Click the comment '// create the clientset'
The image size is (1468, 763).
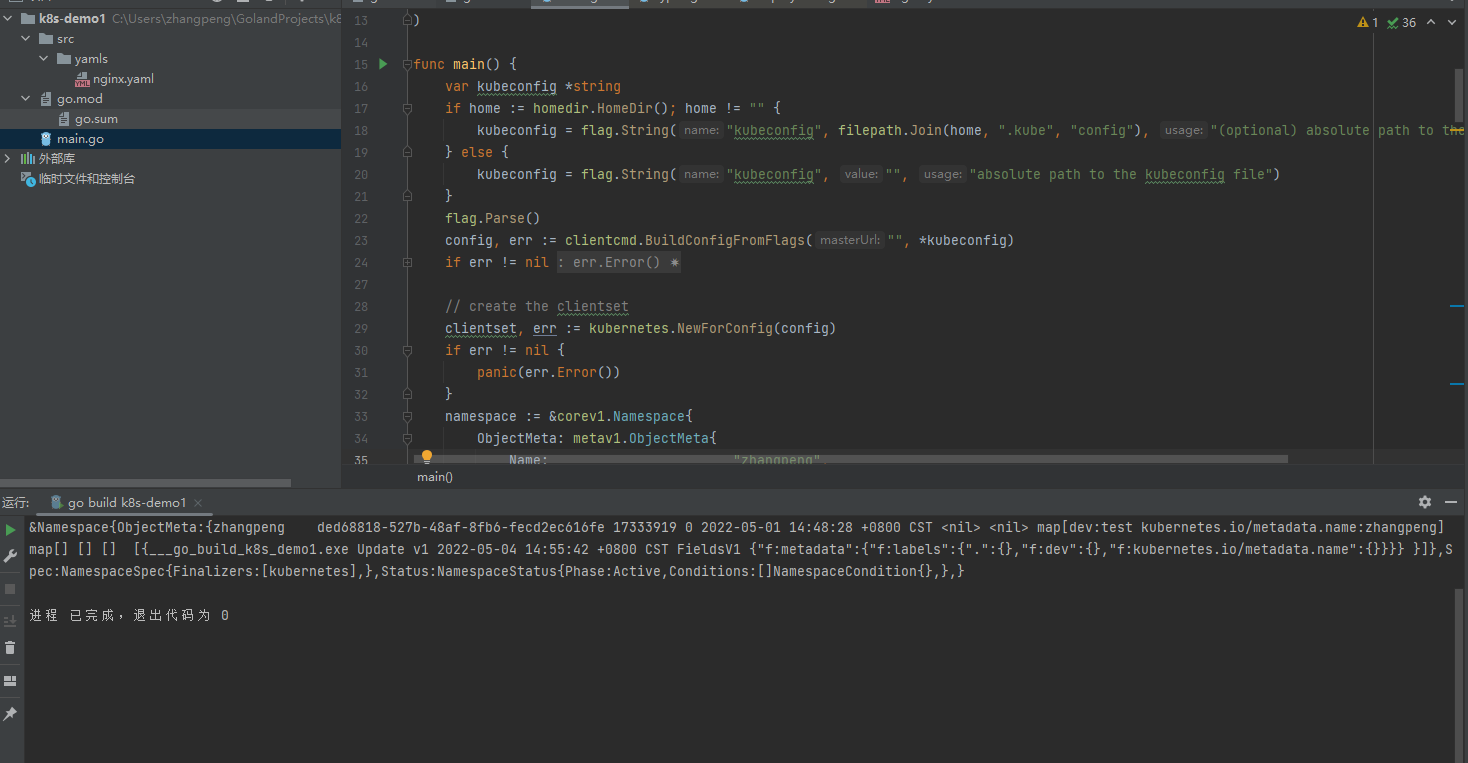[537, 306]
